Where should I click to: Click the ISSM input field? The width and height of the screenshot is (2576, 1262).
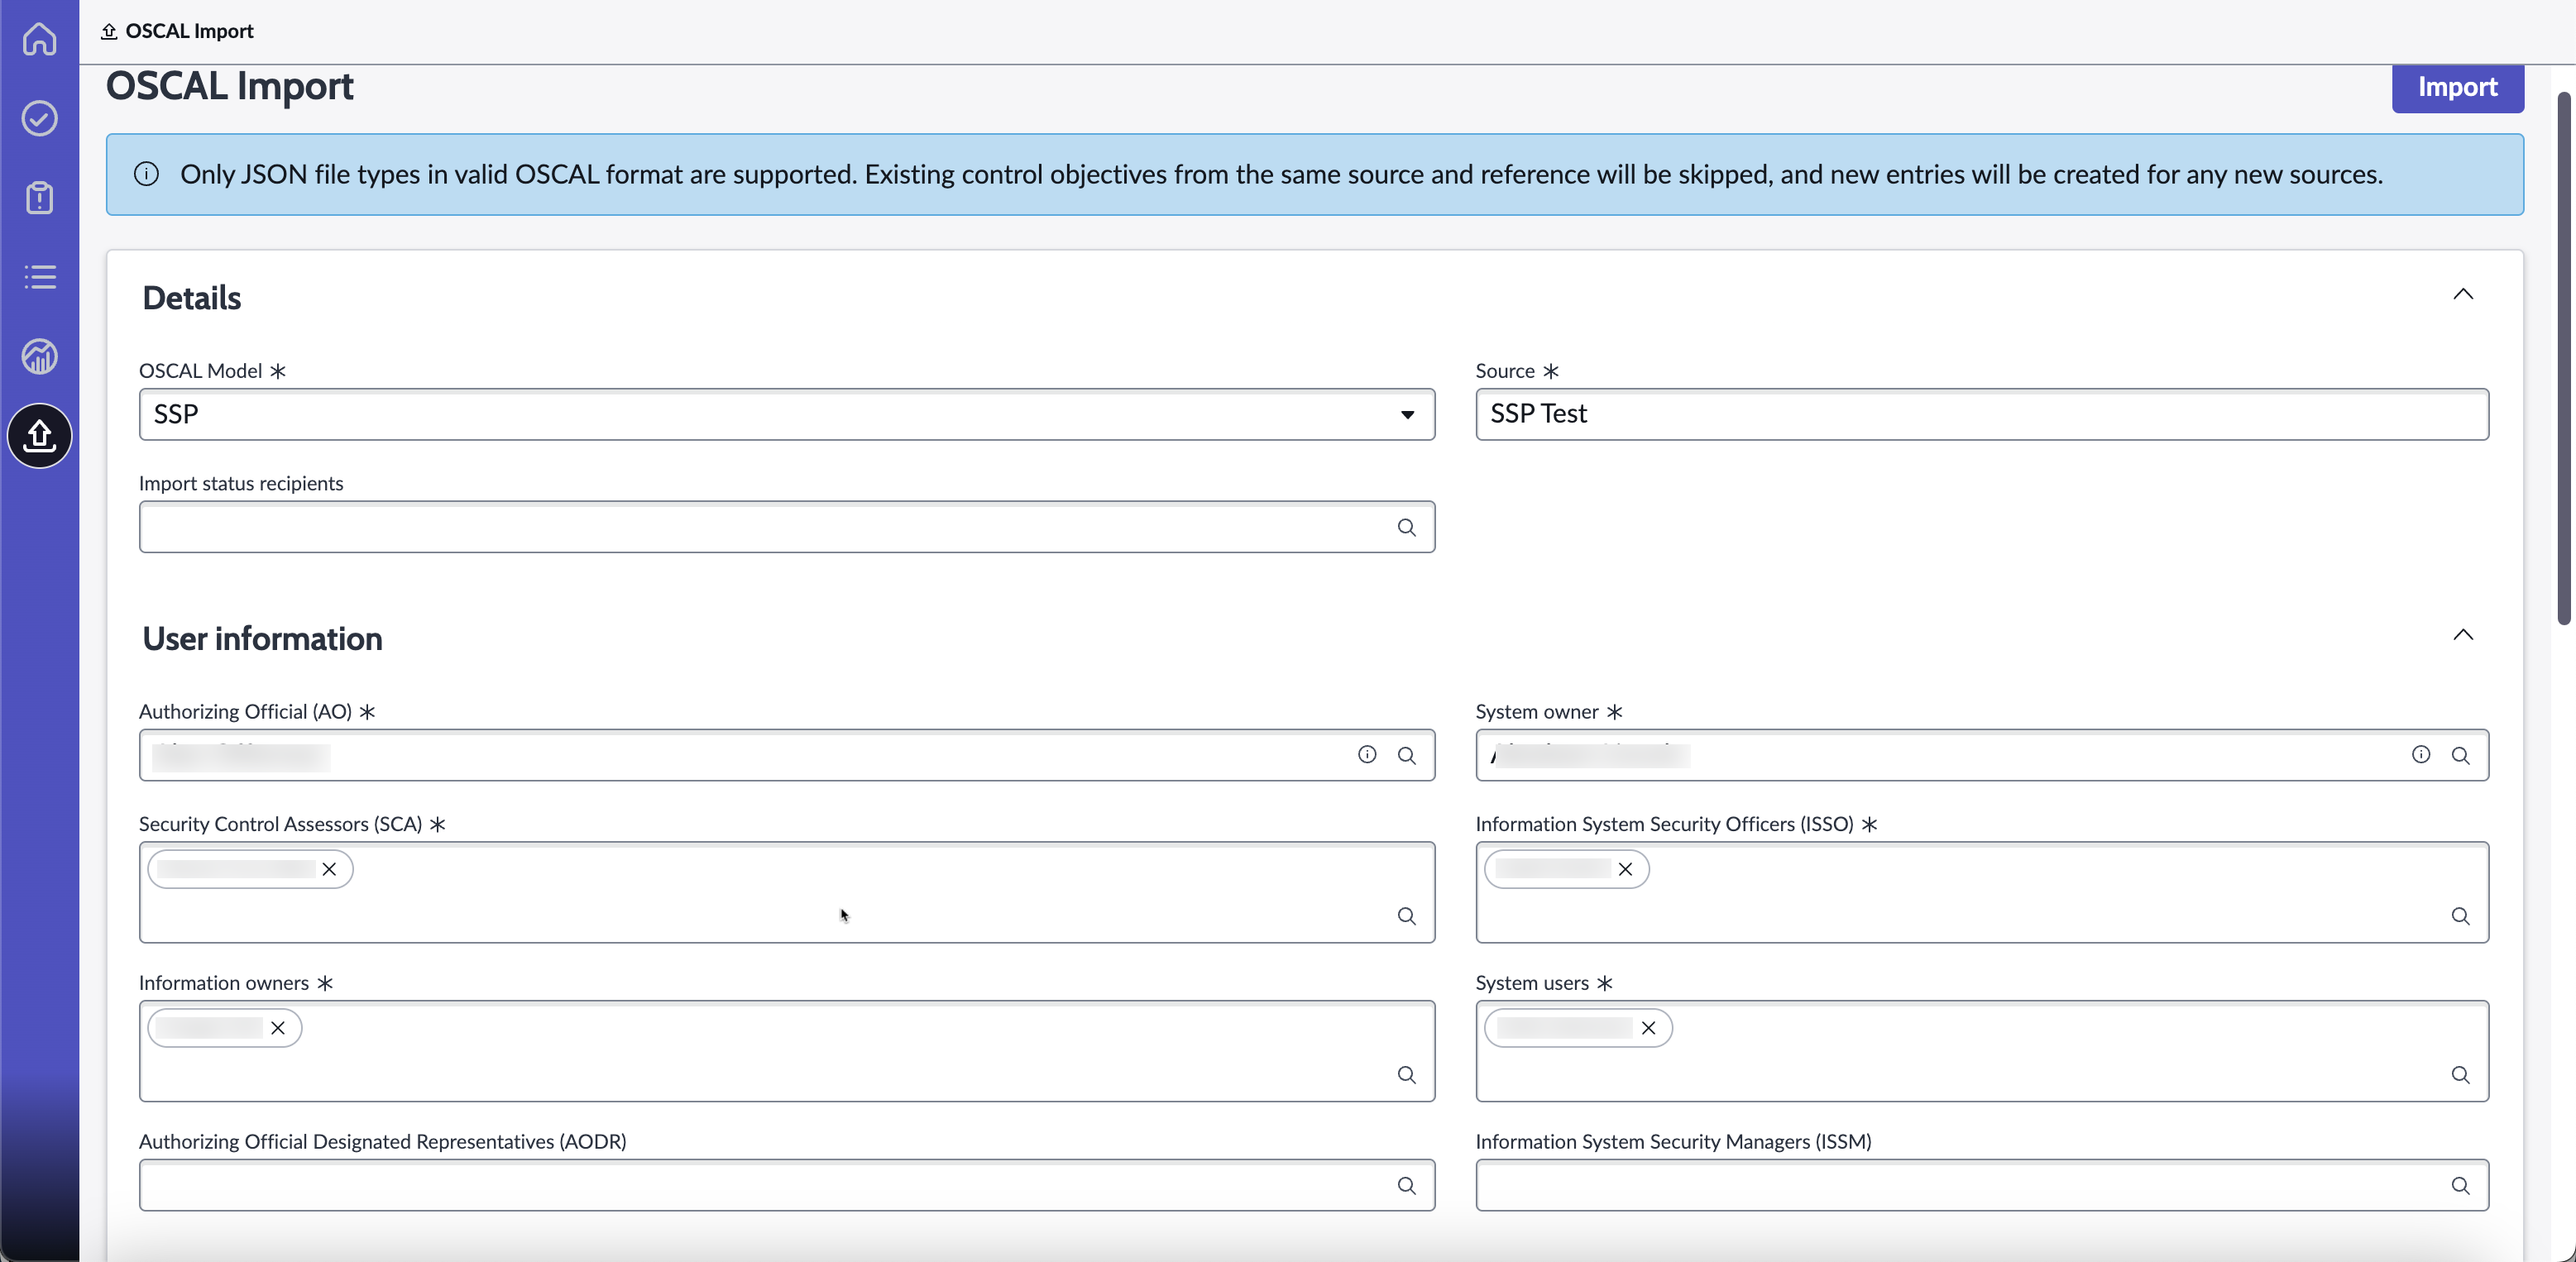point(1981,1186)
